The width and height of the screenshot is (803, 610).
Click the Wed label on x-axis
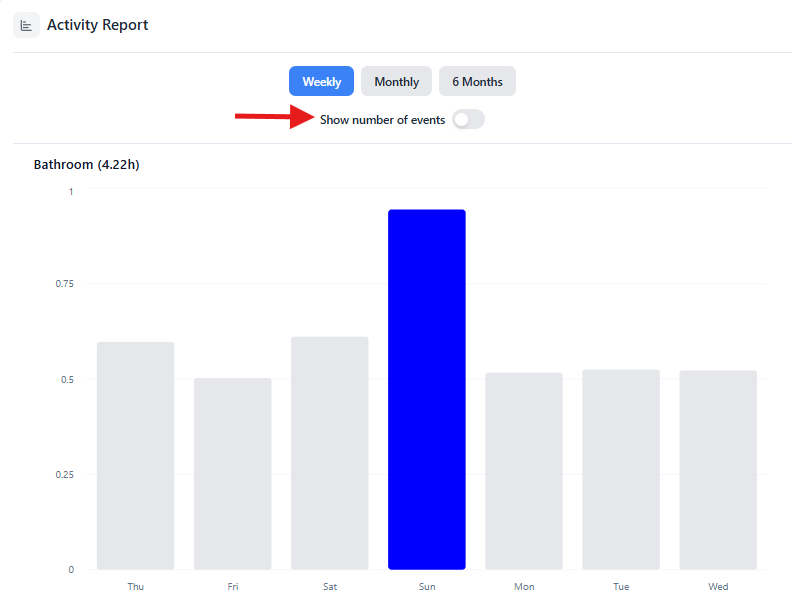(x=718, y=587)
